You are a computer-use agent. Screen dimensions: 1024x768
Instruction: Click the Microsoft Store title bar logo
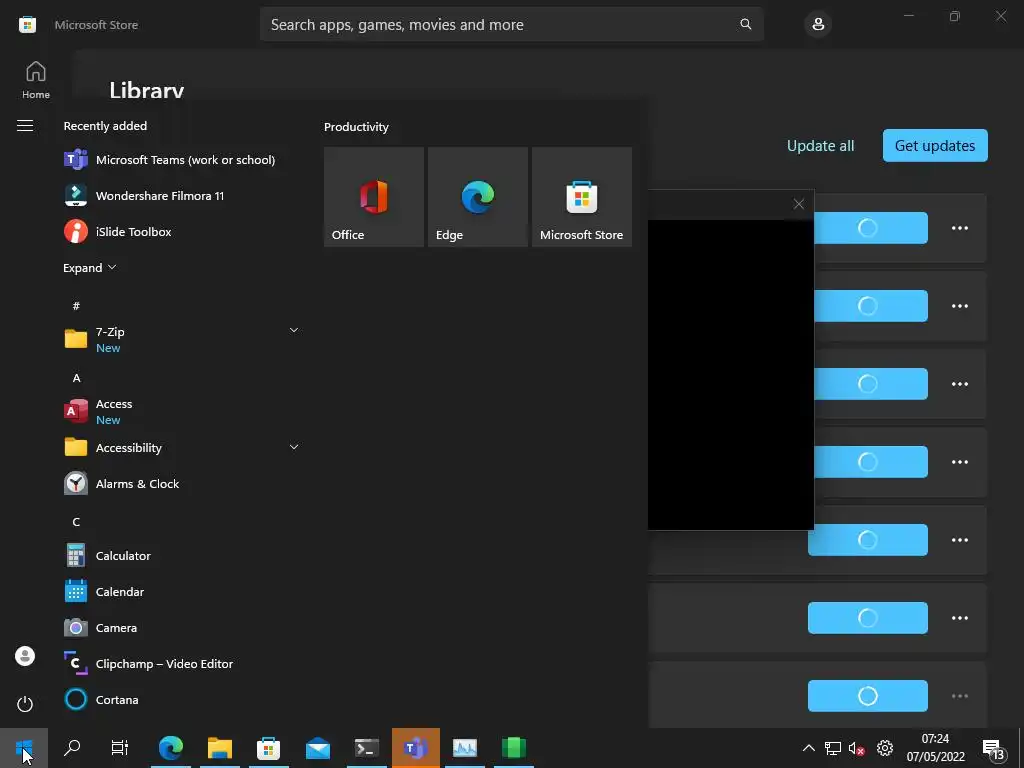click(27, 25)
